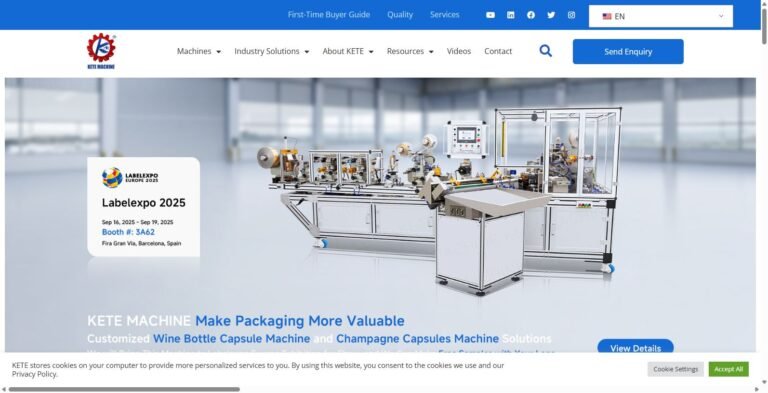Screen dimensions: 768x393
Task: Go to the Videos page
Action: (458, 51)
